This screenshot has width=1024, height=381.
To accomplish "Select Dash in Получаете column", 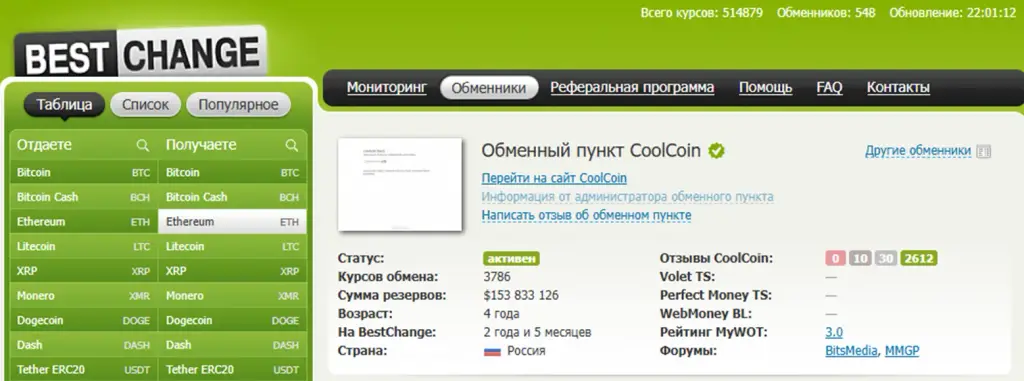I will coord(232,344).
